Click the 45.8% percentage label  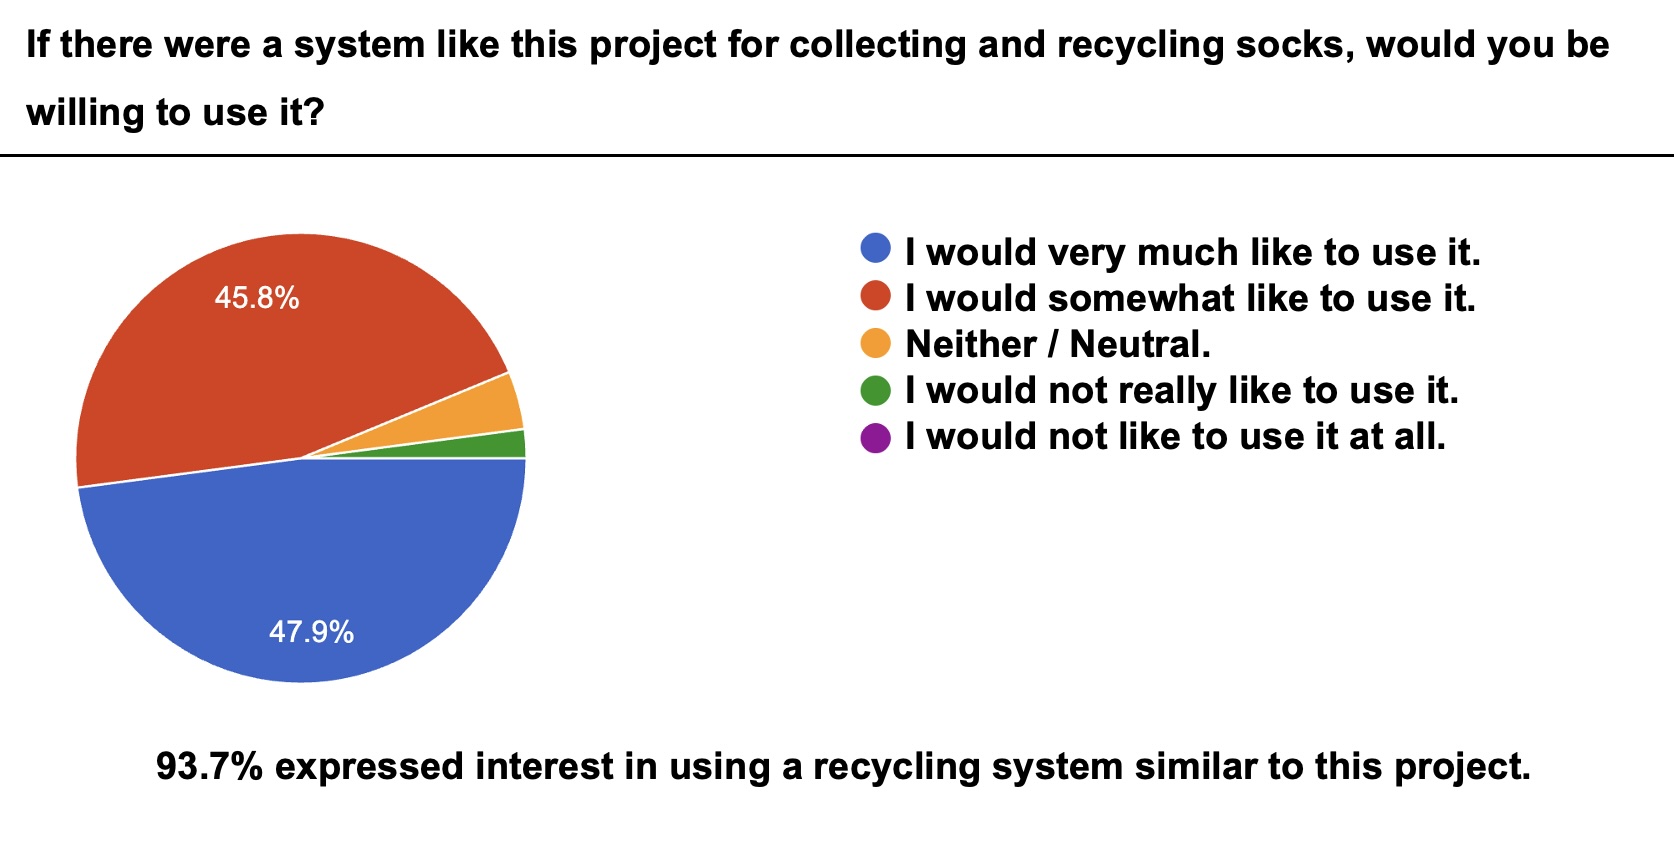pos(257,298)
